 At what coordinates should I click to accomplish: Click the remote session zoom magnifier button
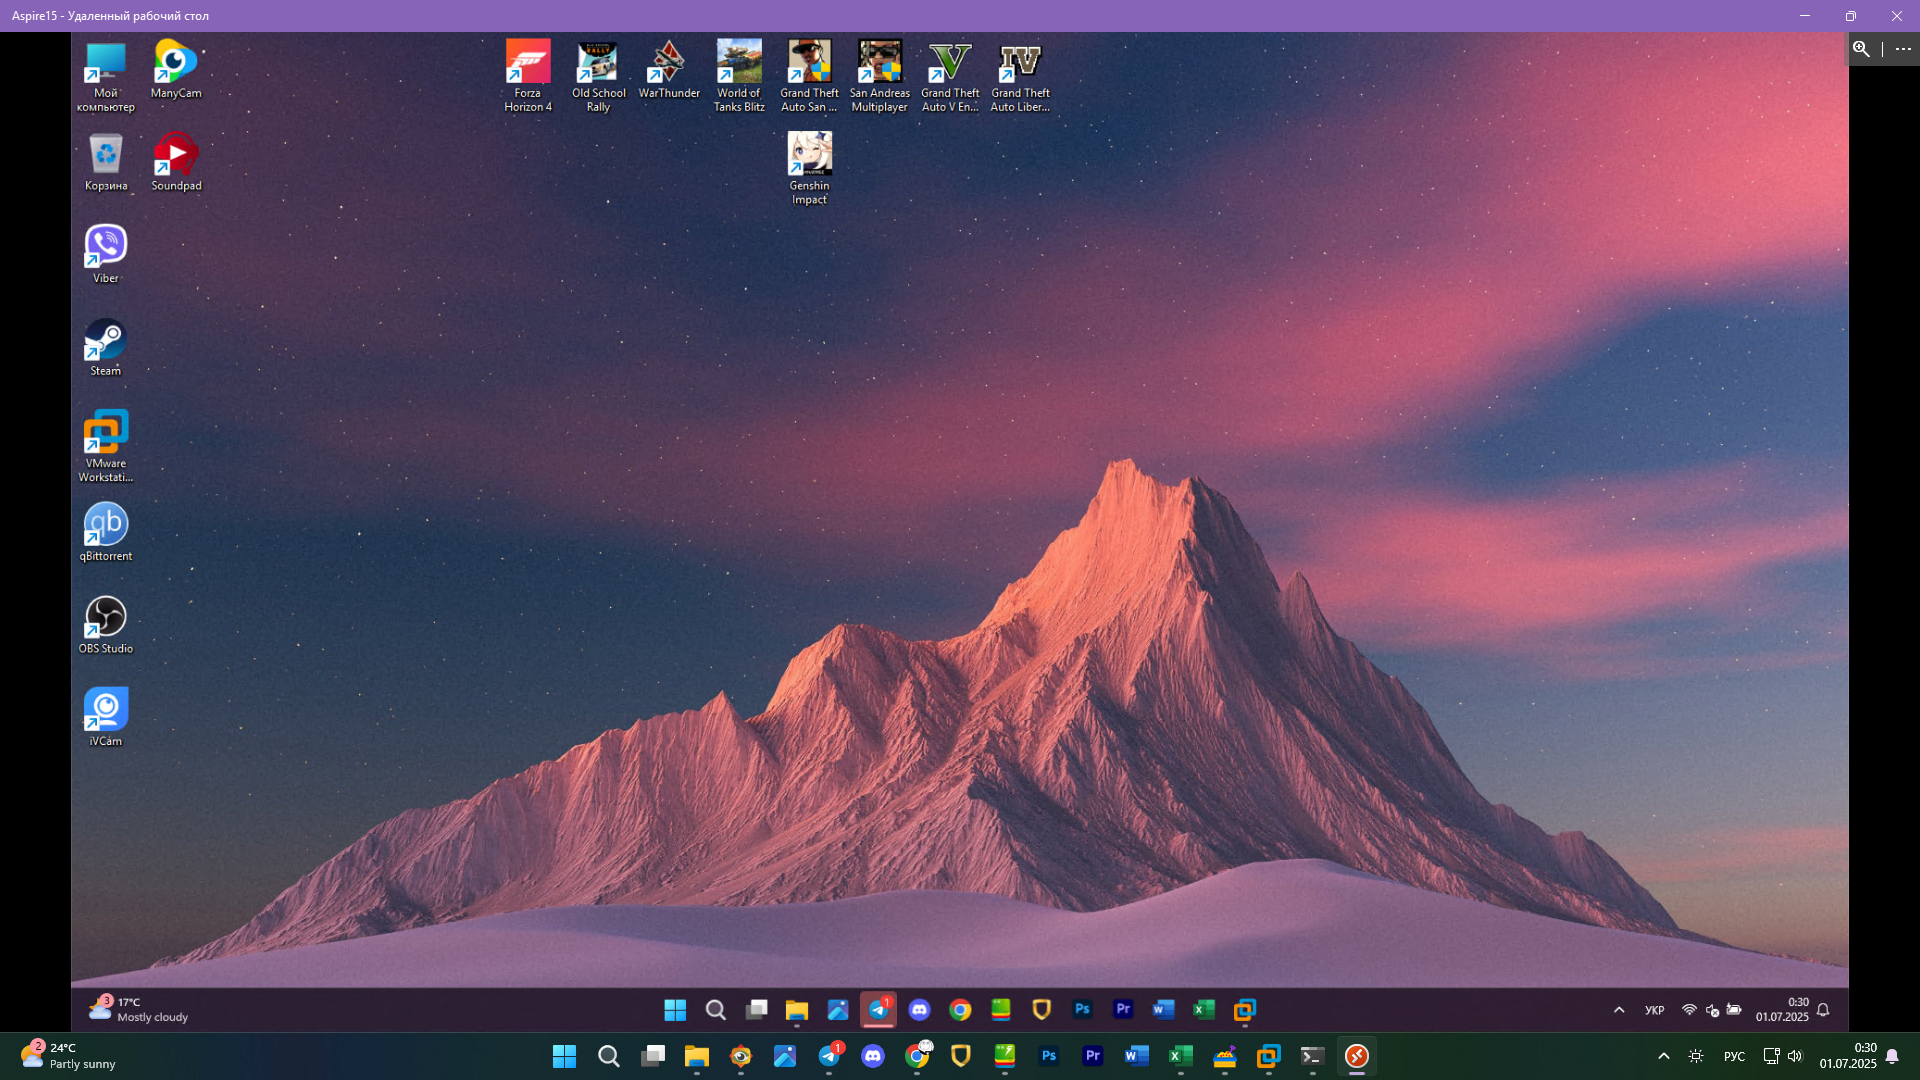pyautogui.click(x=1861, y=49)
